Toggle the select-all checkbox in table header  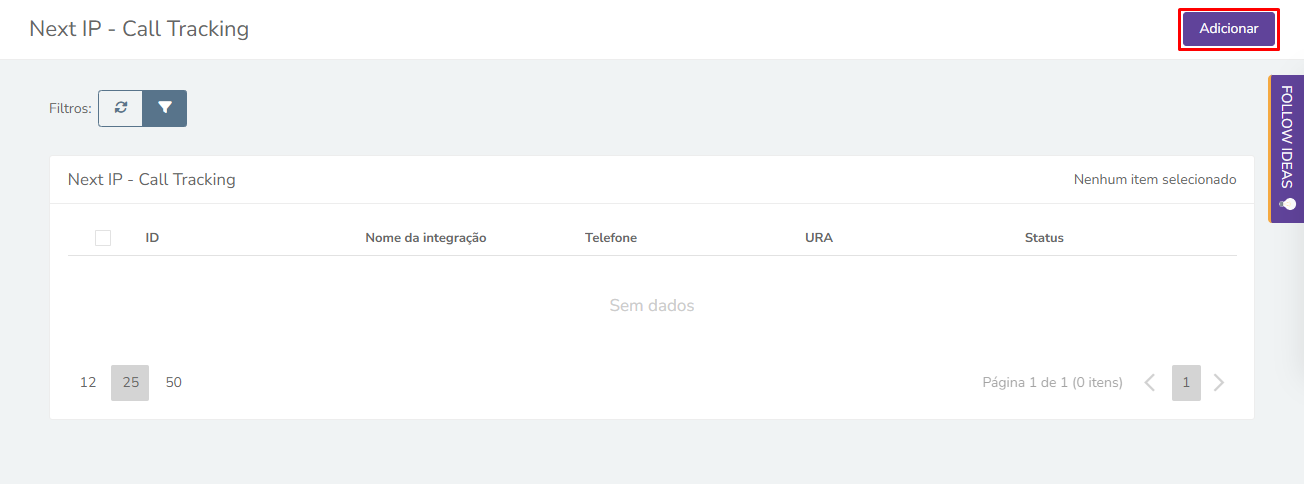[103, 238]
